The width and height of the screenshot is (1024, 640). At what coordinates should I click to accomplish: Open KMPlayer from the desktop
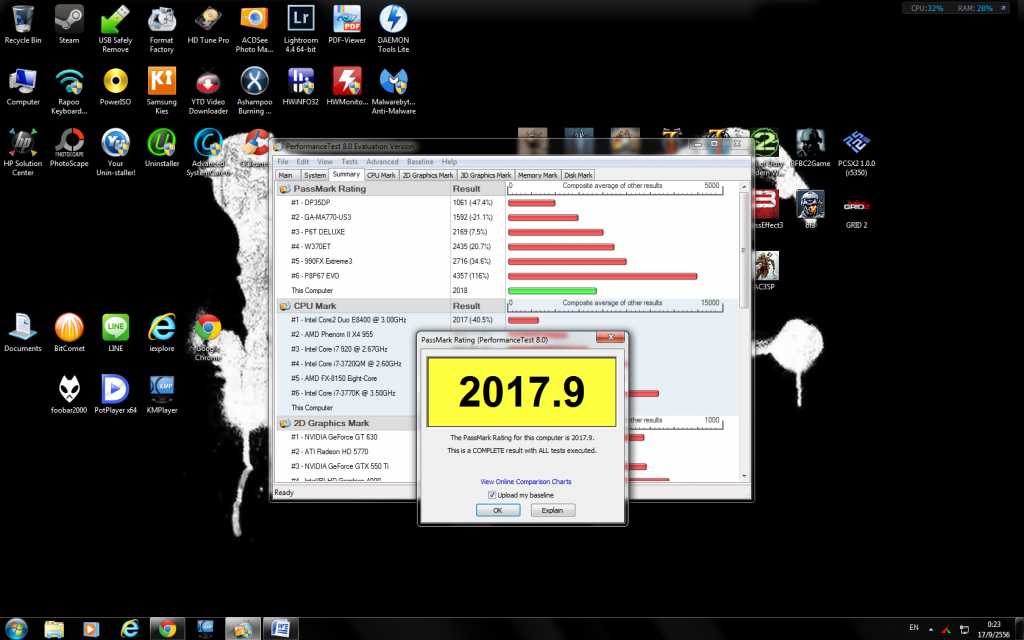point(161,394)
